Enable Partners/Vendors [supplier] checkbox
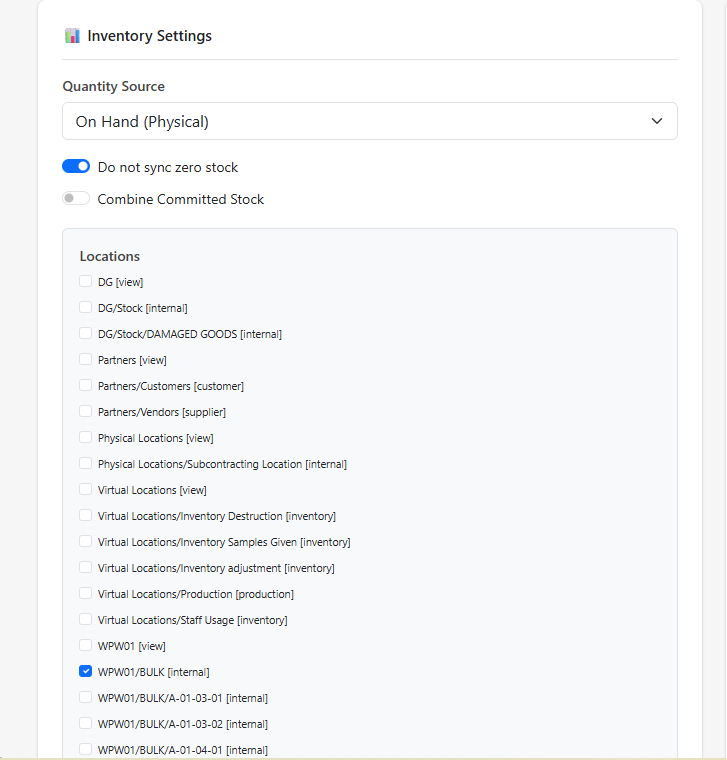Image resolution: width=727 pixels, height=760 pixels. 86,412
